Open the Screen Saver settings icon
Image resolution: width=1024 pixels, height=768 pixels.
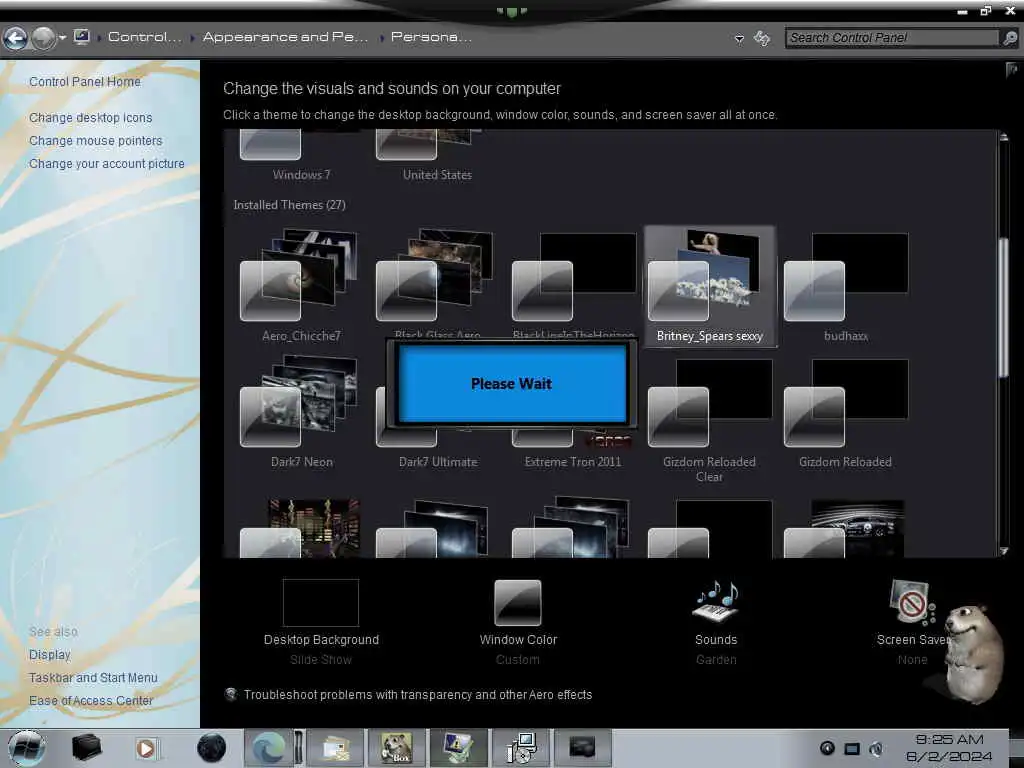(x=912, y=602)
